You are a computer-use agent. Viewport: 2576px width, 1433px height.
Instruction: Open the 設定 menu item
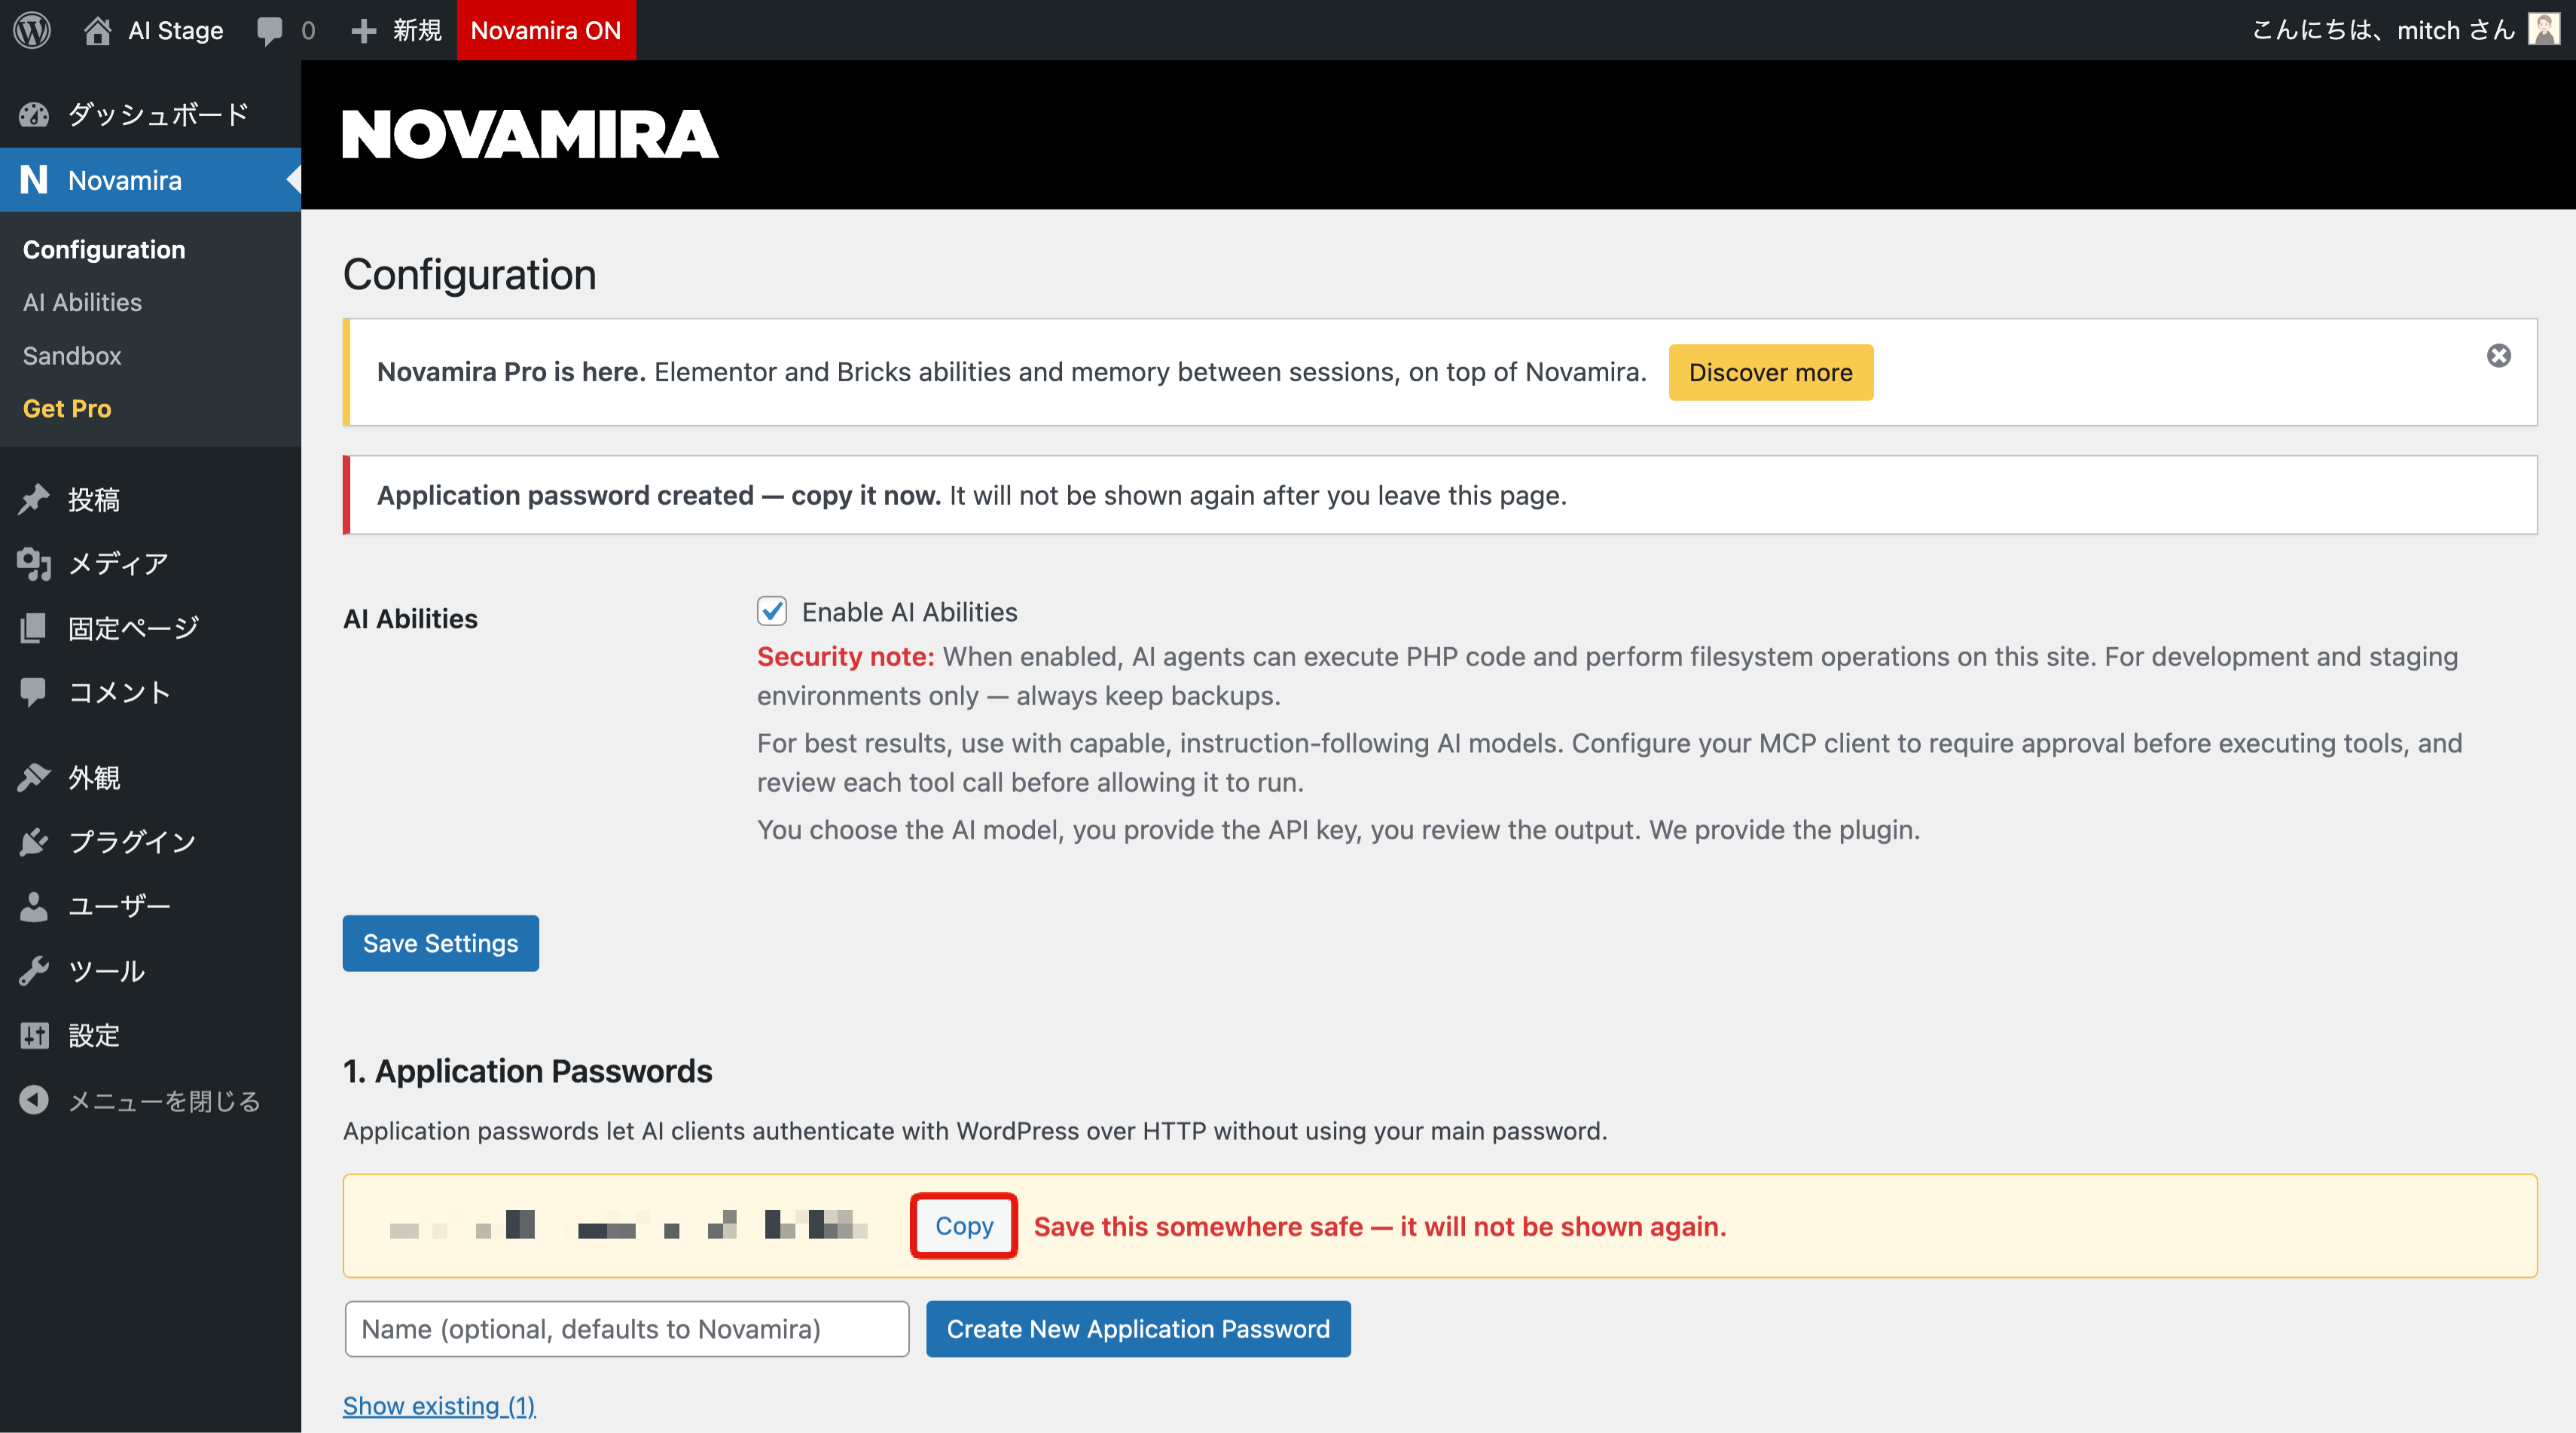(x=150, y=1035)
